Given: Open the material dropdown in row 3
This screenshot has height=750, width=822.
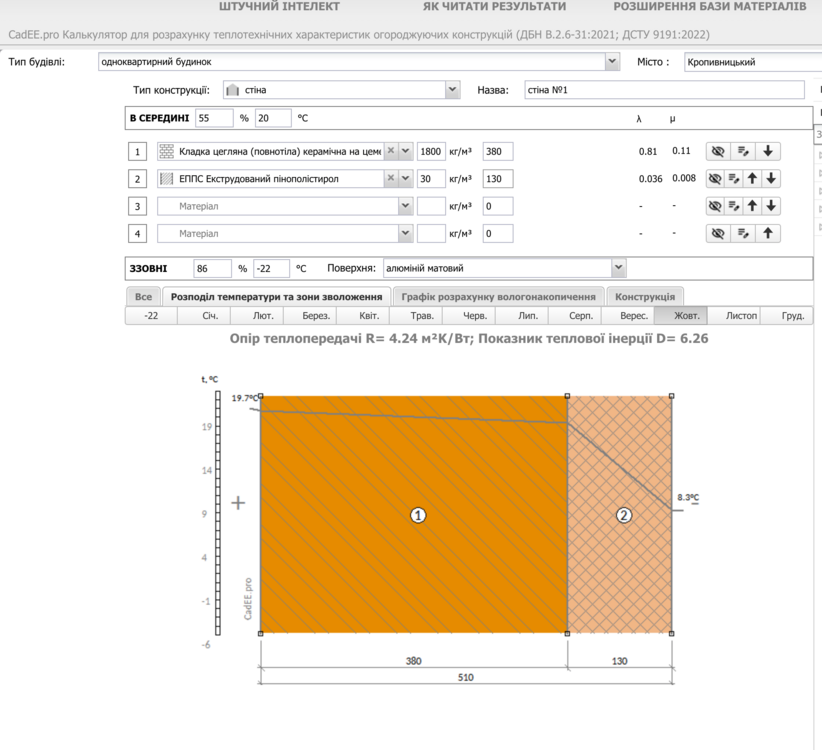Looking at the screenshot, I should click(405, 206).
